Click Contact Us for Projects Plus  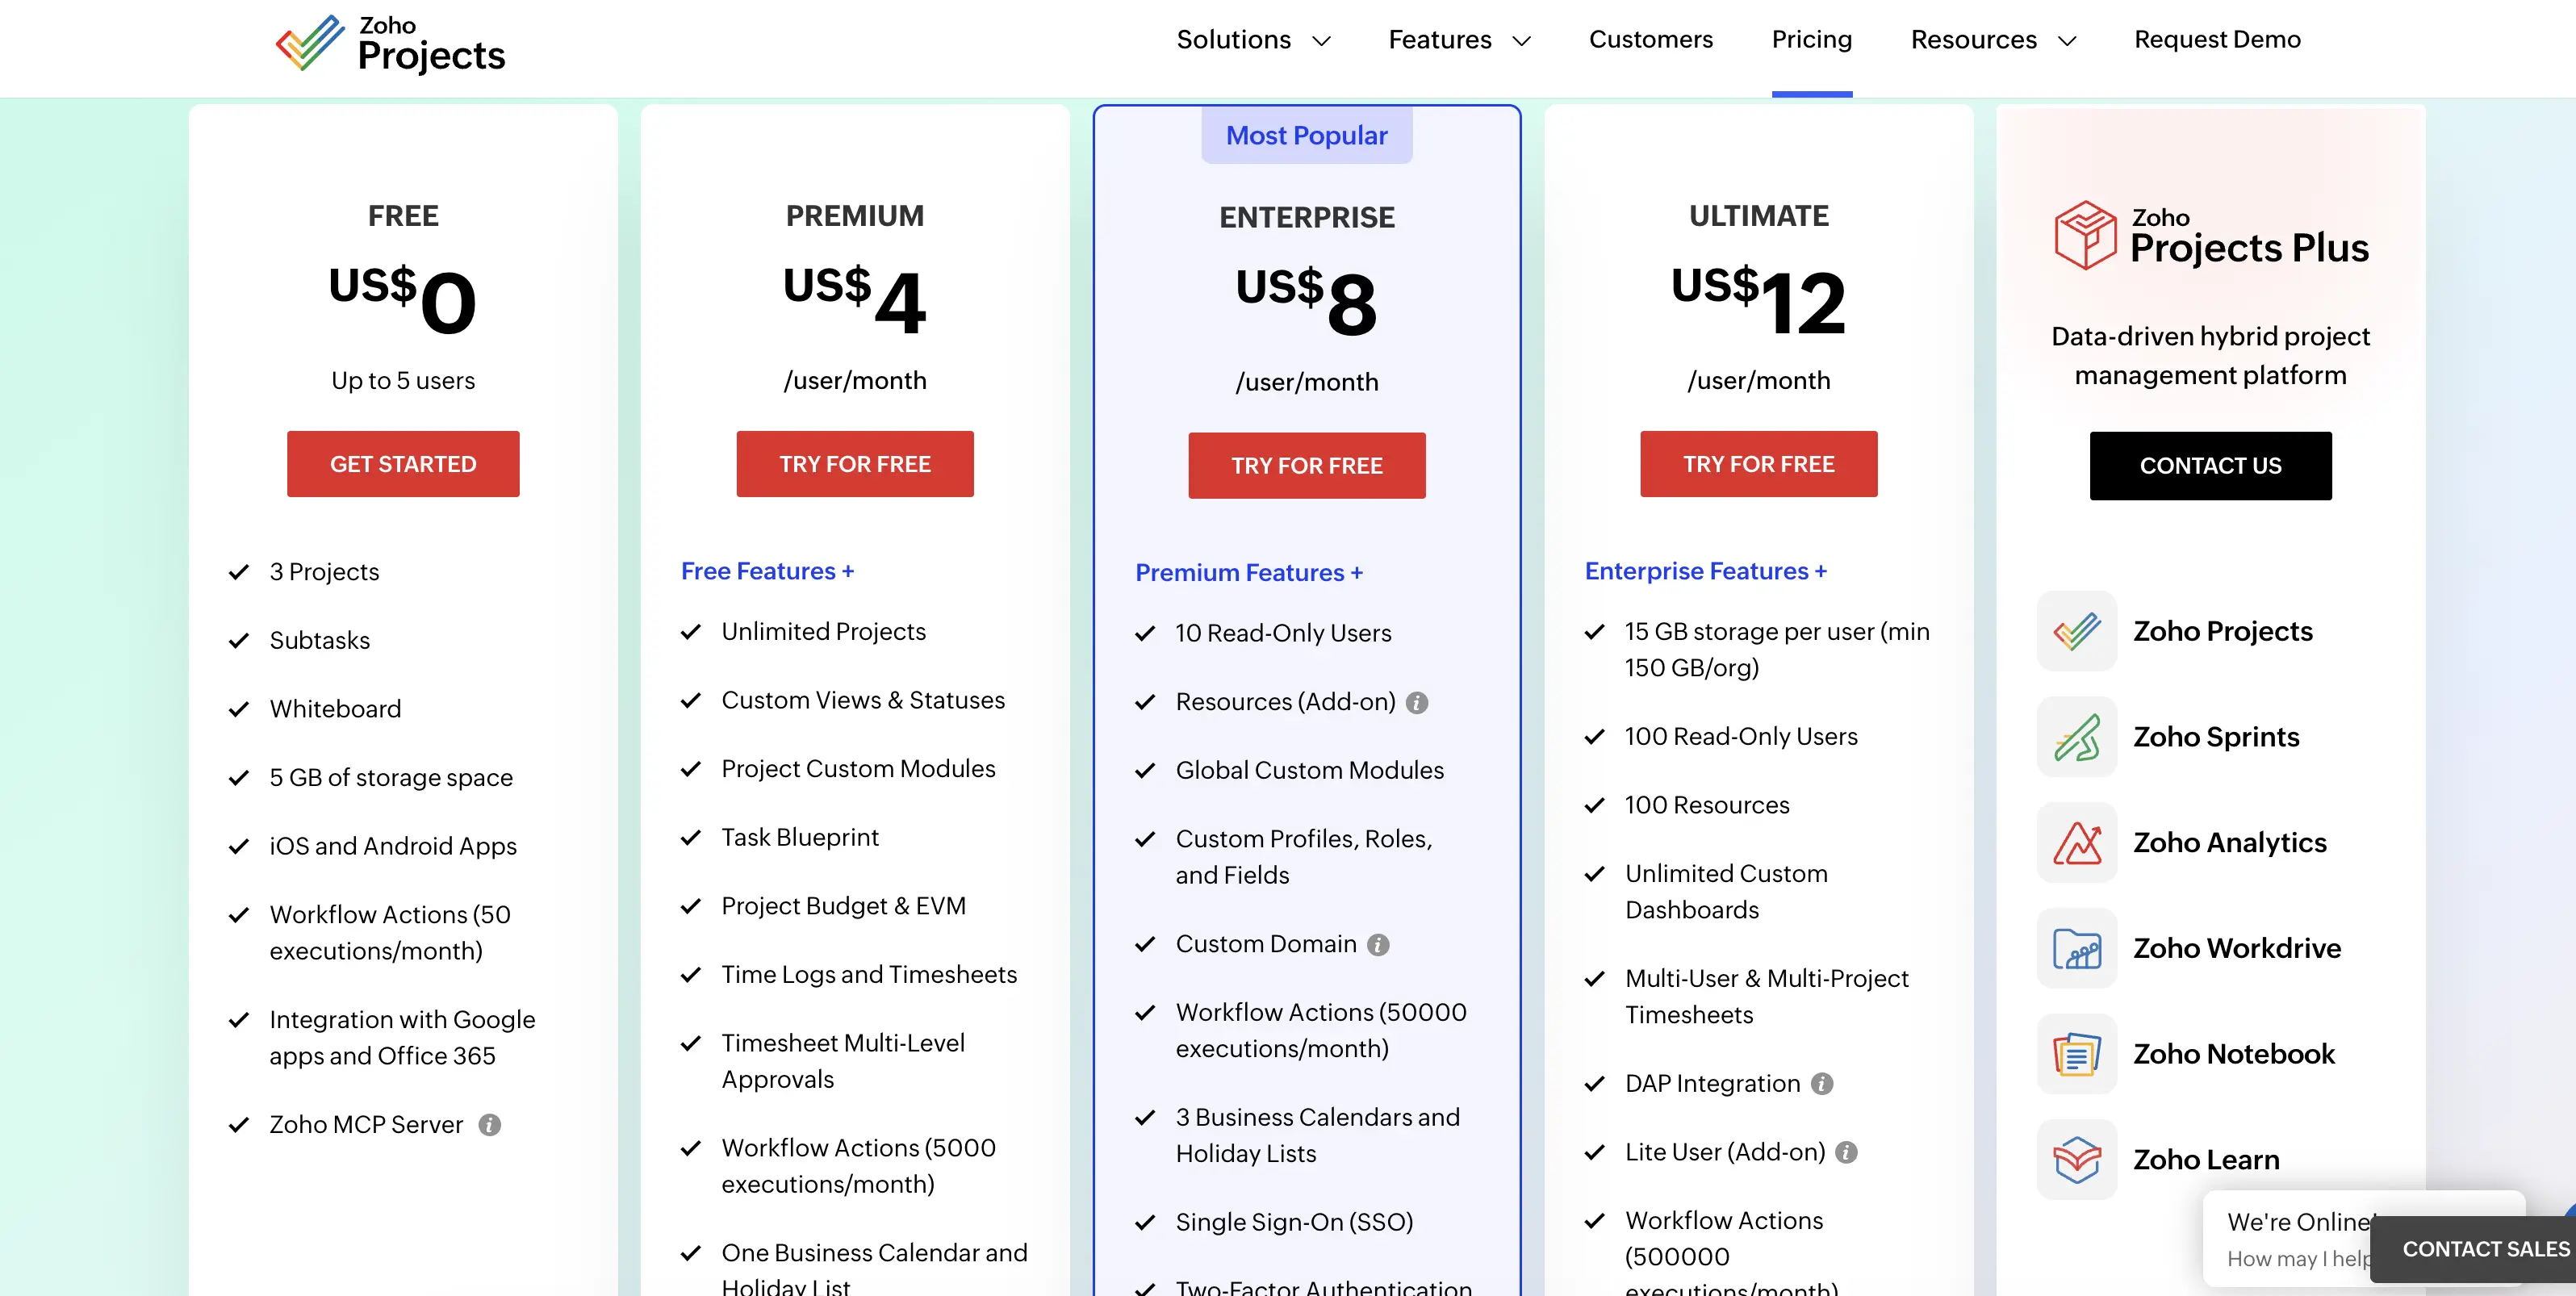(x=2210, y=466)
